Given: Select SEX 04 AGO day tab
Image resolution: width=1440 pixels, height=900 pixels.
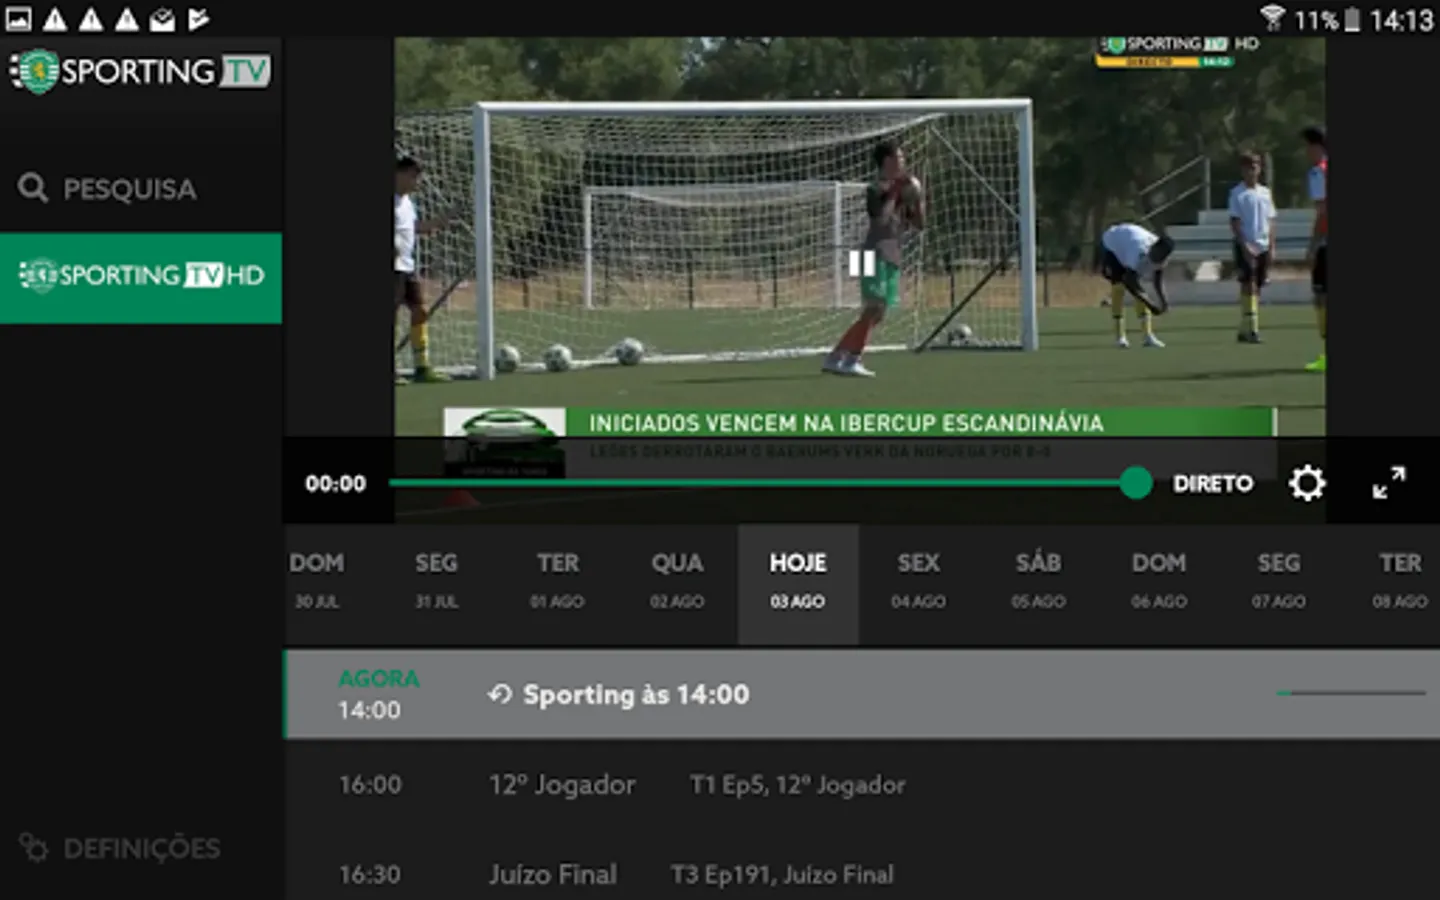Looking at the screenshot, I should tap(918, 584).
